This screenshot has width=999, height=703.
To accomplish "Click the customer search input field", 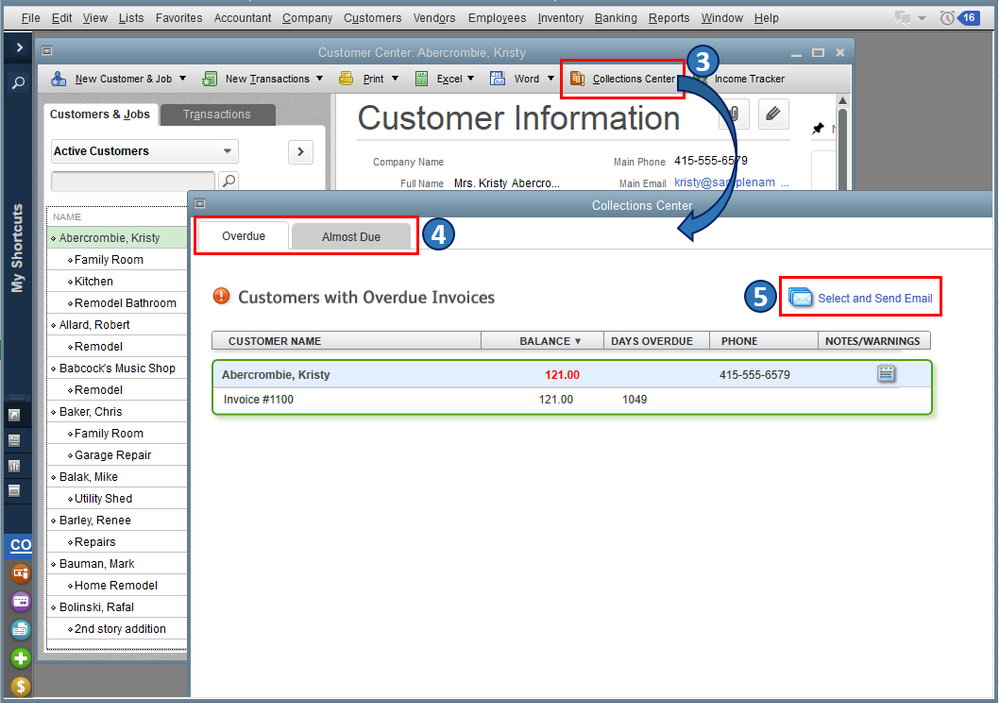I will click(x=133, y=181).
